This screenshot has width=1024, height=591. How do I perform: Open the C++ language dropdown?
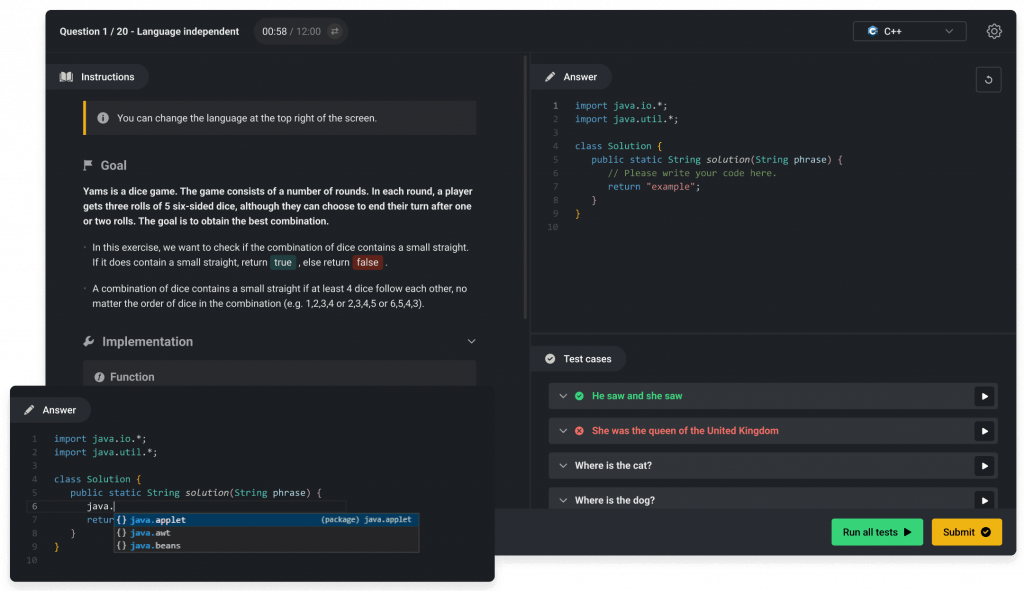pyautogui.click(x=909, y=31)
